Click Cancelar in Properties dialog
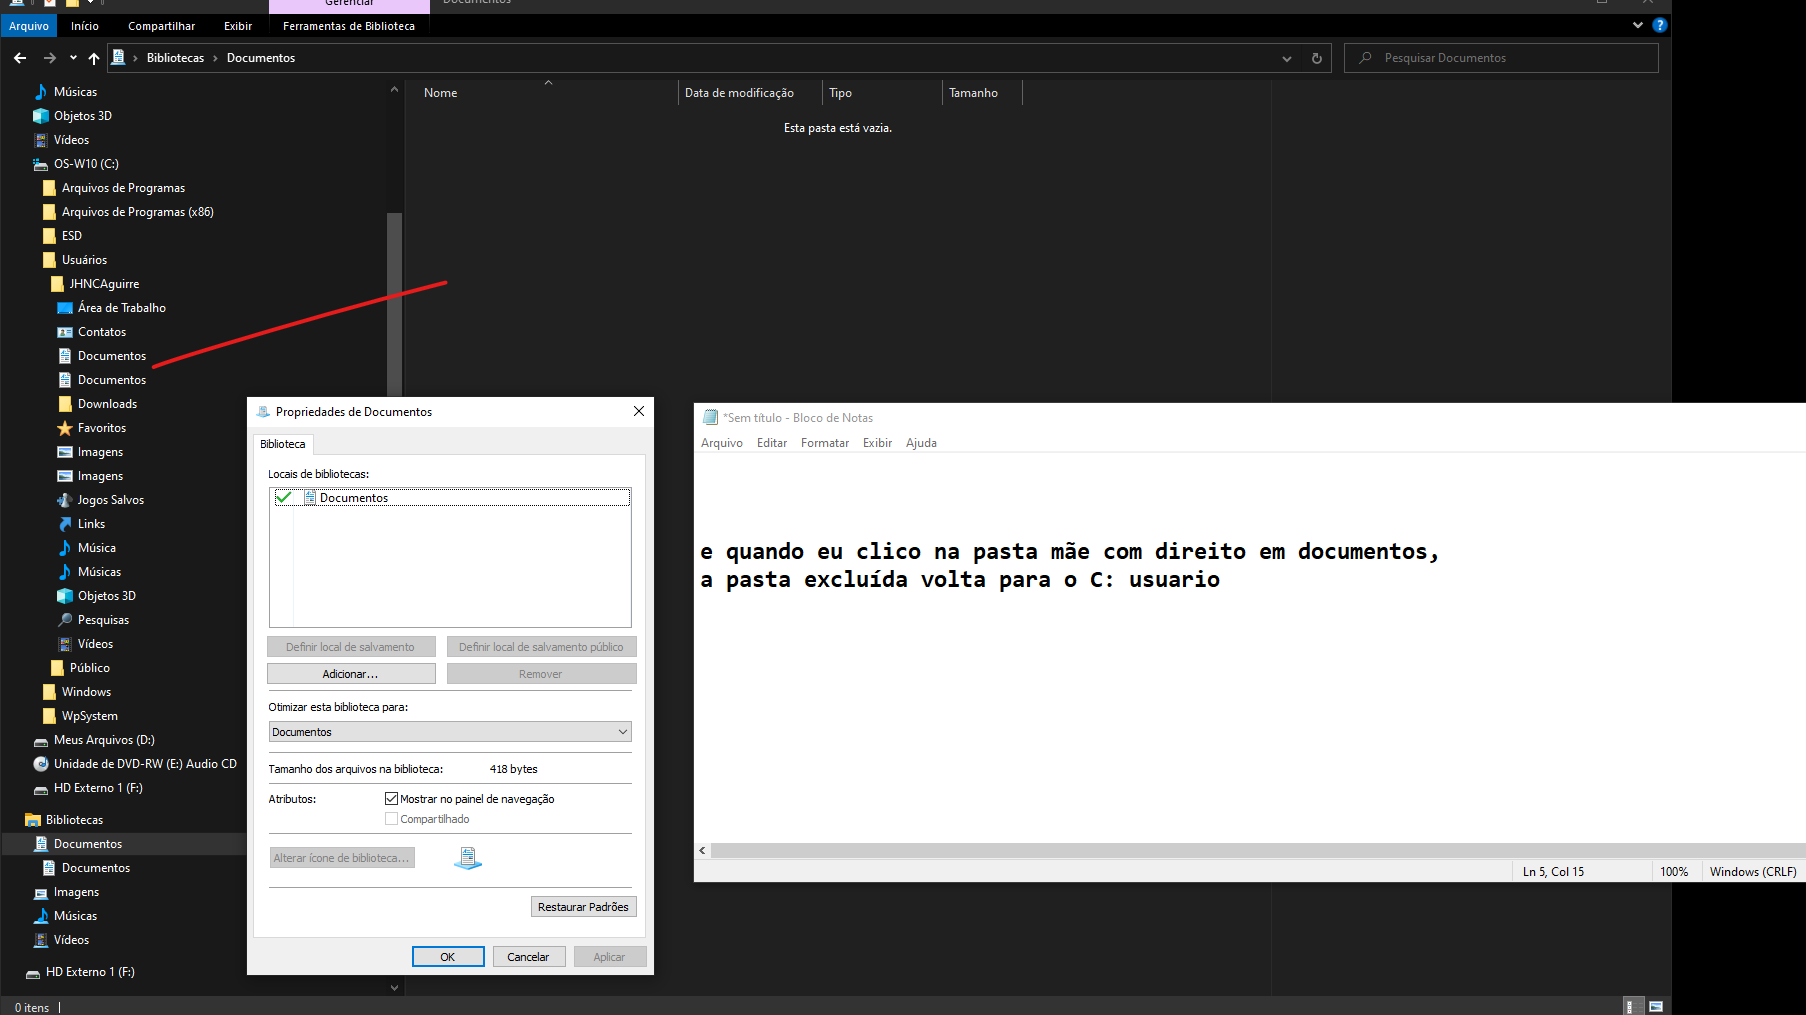Image resolution: width=1806 pixels, height=1015 pixels. [x=528, y=957]
